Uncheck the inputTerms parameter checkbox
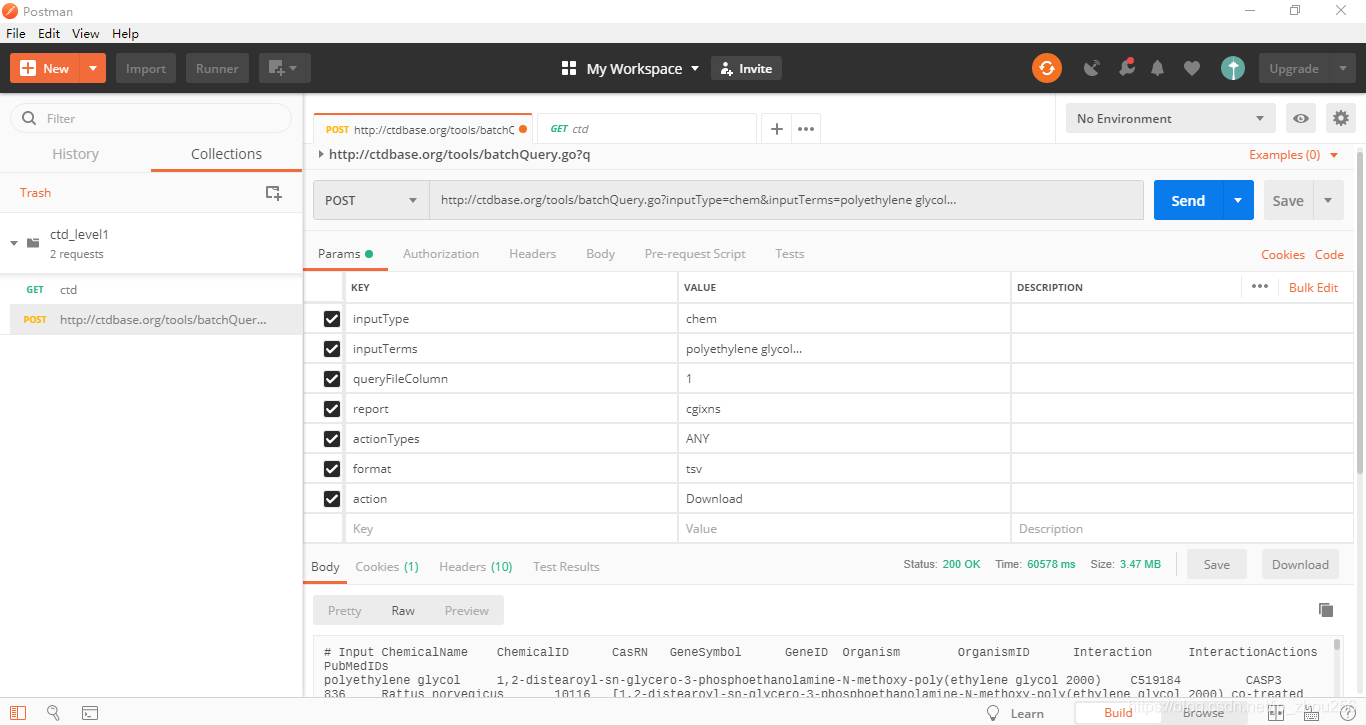The height and width of the screenshot is (725, 1366). (x=332, y=349)
